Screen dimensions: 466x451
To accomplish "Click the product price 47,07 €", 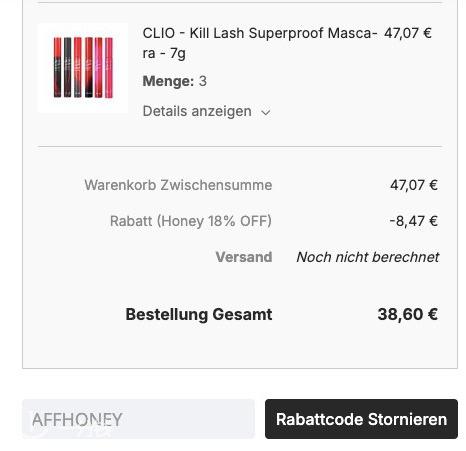I will (x=408, y=33).
